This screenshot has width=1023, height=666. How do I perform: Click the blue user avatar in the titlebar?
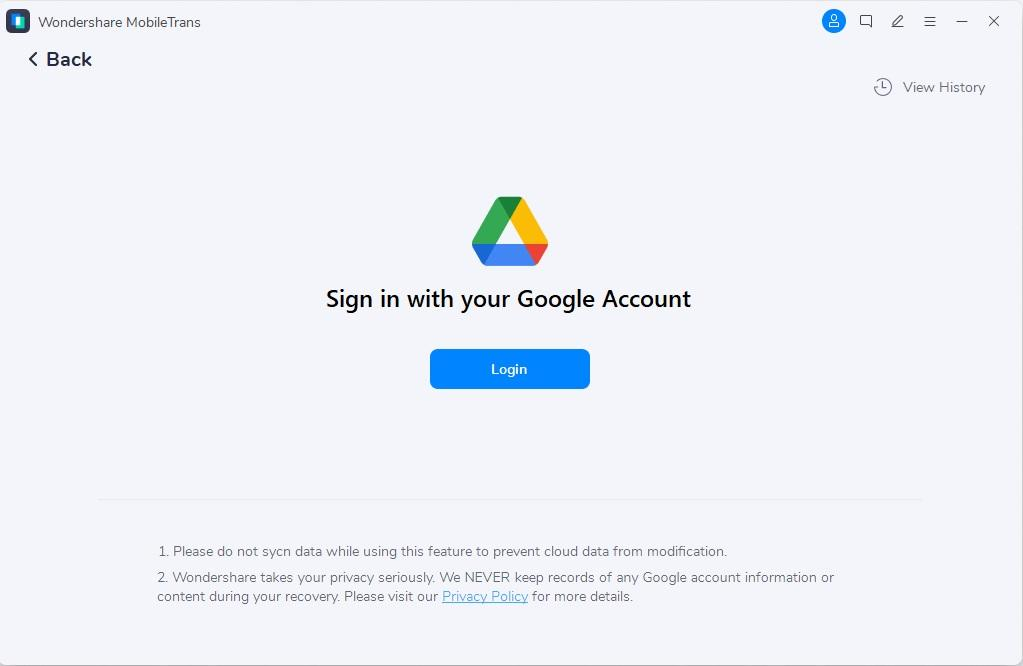click(x=833, y=20)
